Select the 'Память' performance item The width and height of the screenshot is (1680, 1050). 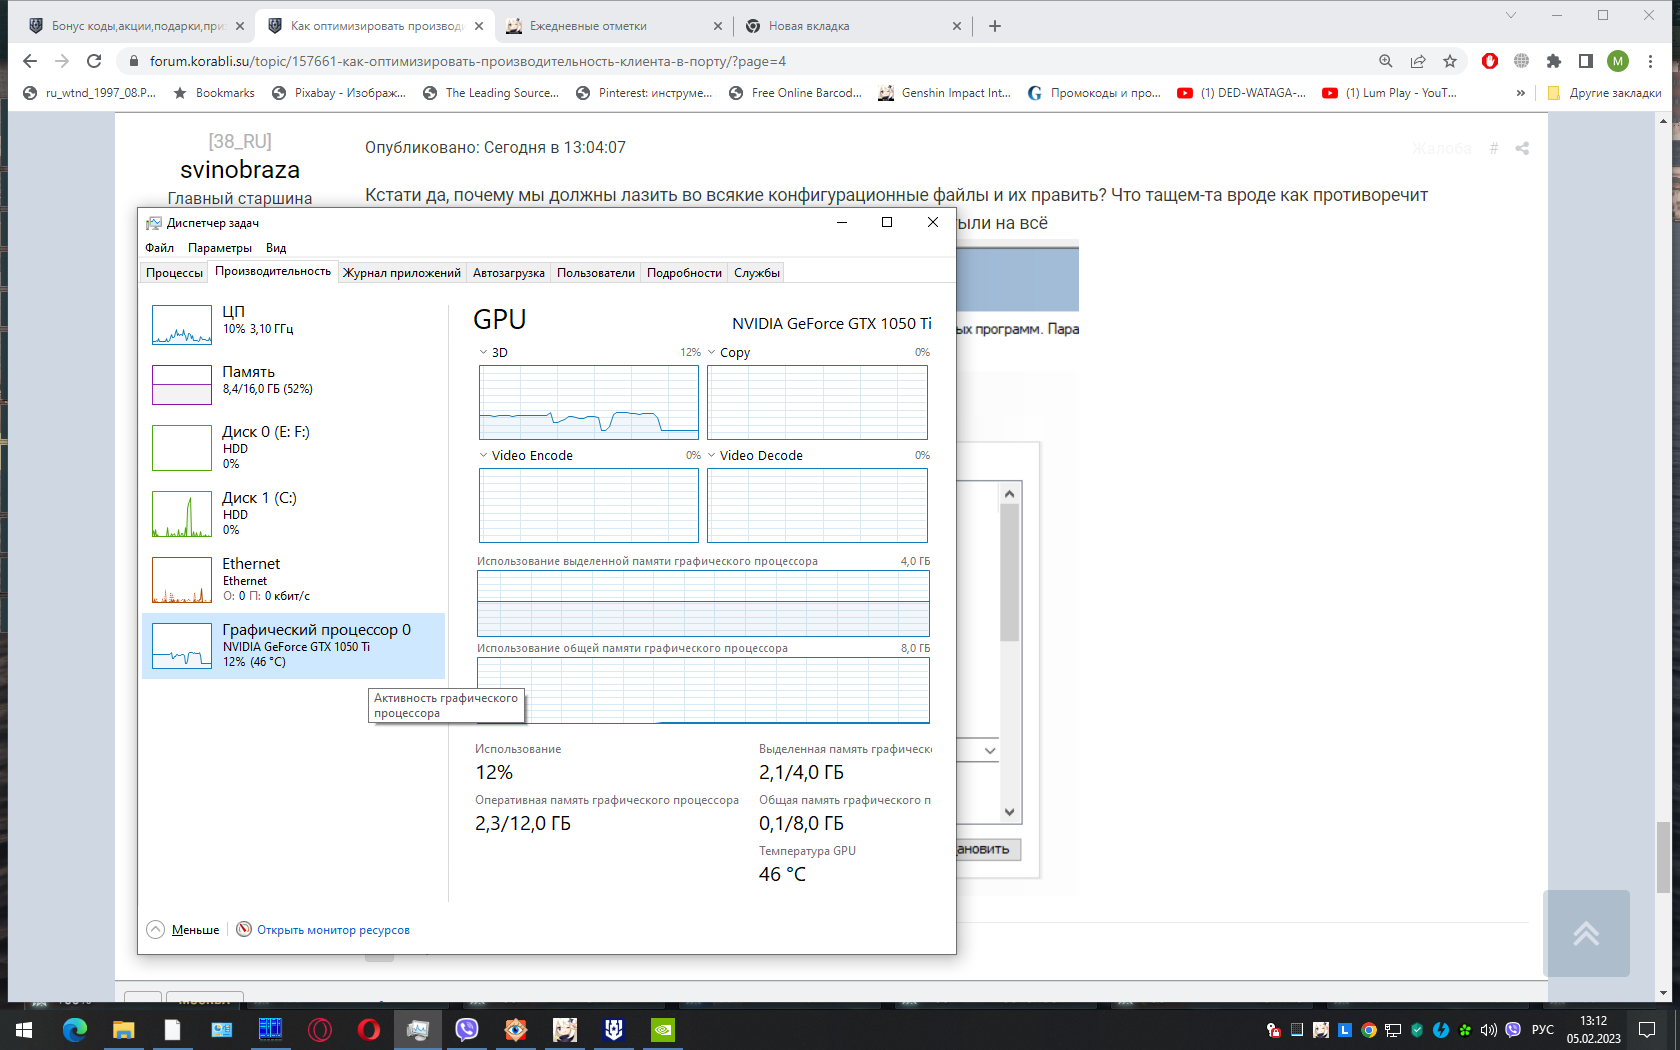point(293,384)
